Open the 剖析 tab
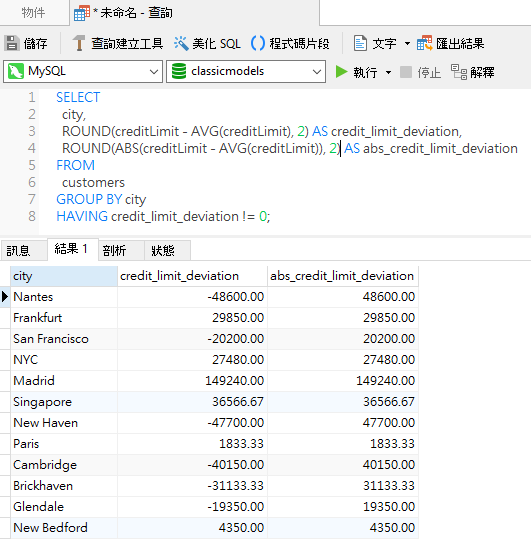 (x=121, y=250)
